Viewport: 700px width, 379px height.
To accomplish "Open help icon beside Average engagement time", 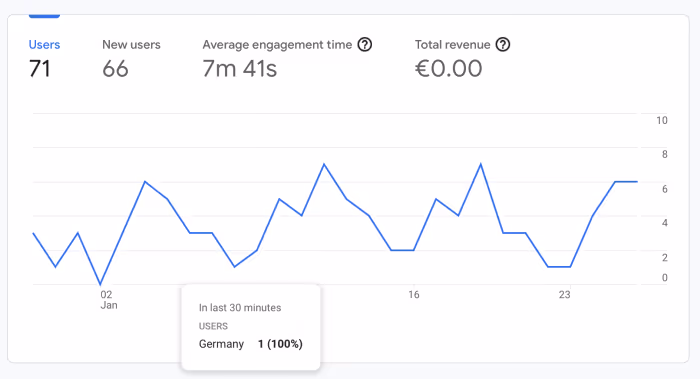I will pyautogui.click(x=365, y=45).
